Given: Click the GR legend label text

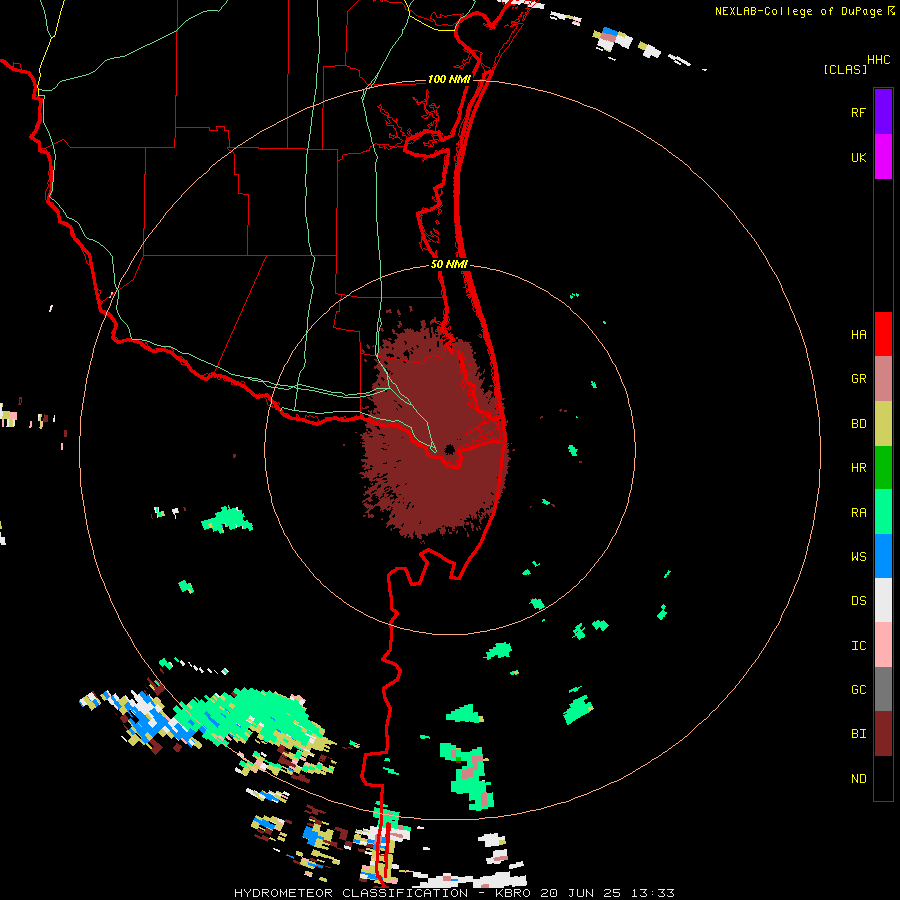Looking at the screenshot, I should (858, 379).
